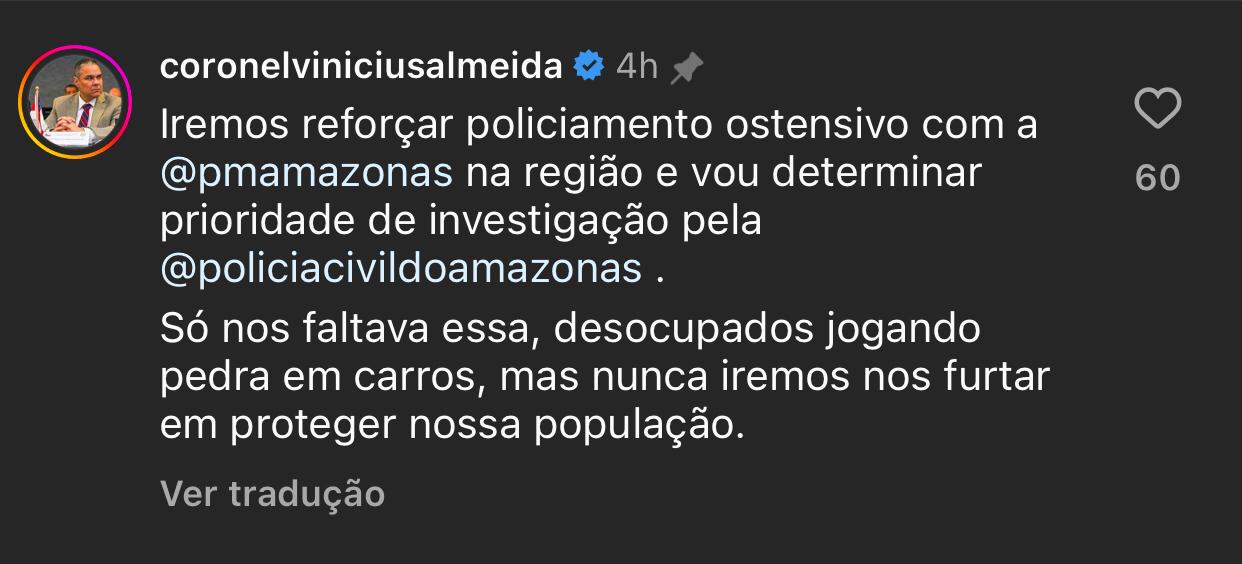Open the @policiacivildoamazonas mention
The image size is (1242, 564).
(401, 269)
